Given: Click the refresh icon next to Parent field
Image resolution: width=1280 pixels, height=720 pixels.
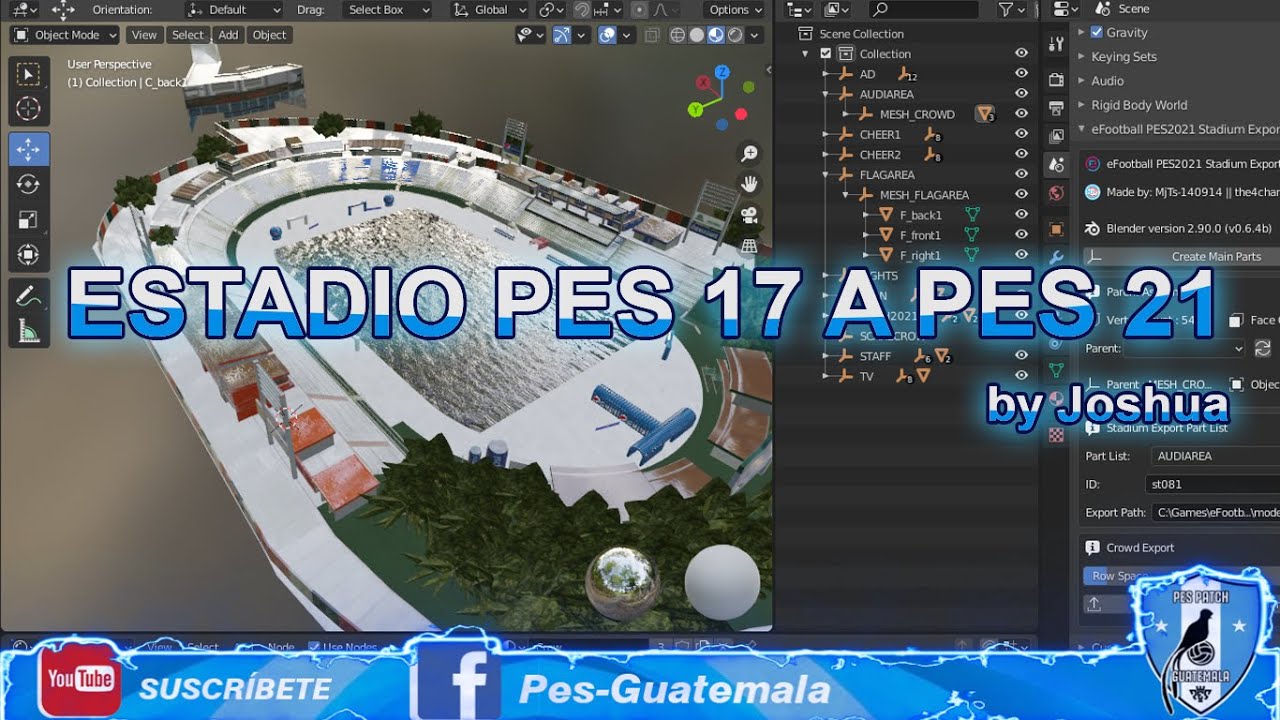Looking at the screenshot, I should click(x=1263, y=348).
